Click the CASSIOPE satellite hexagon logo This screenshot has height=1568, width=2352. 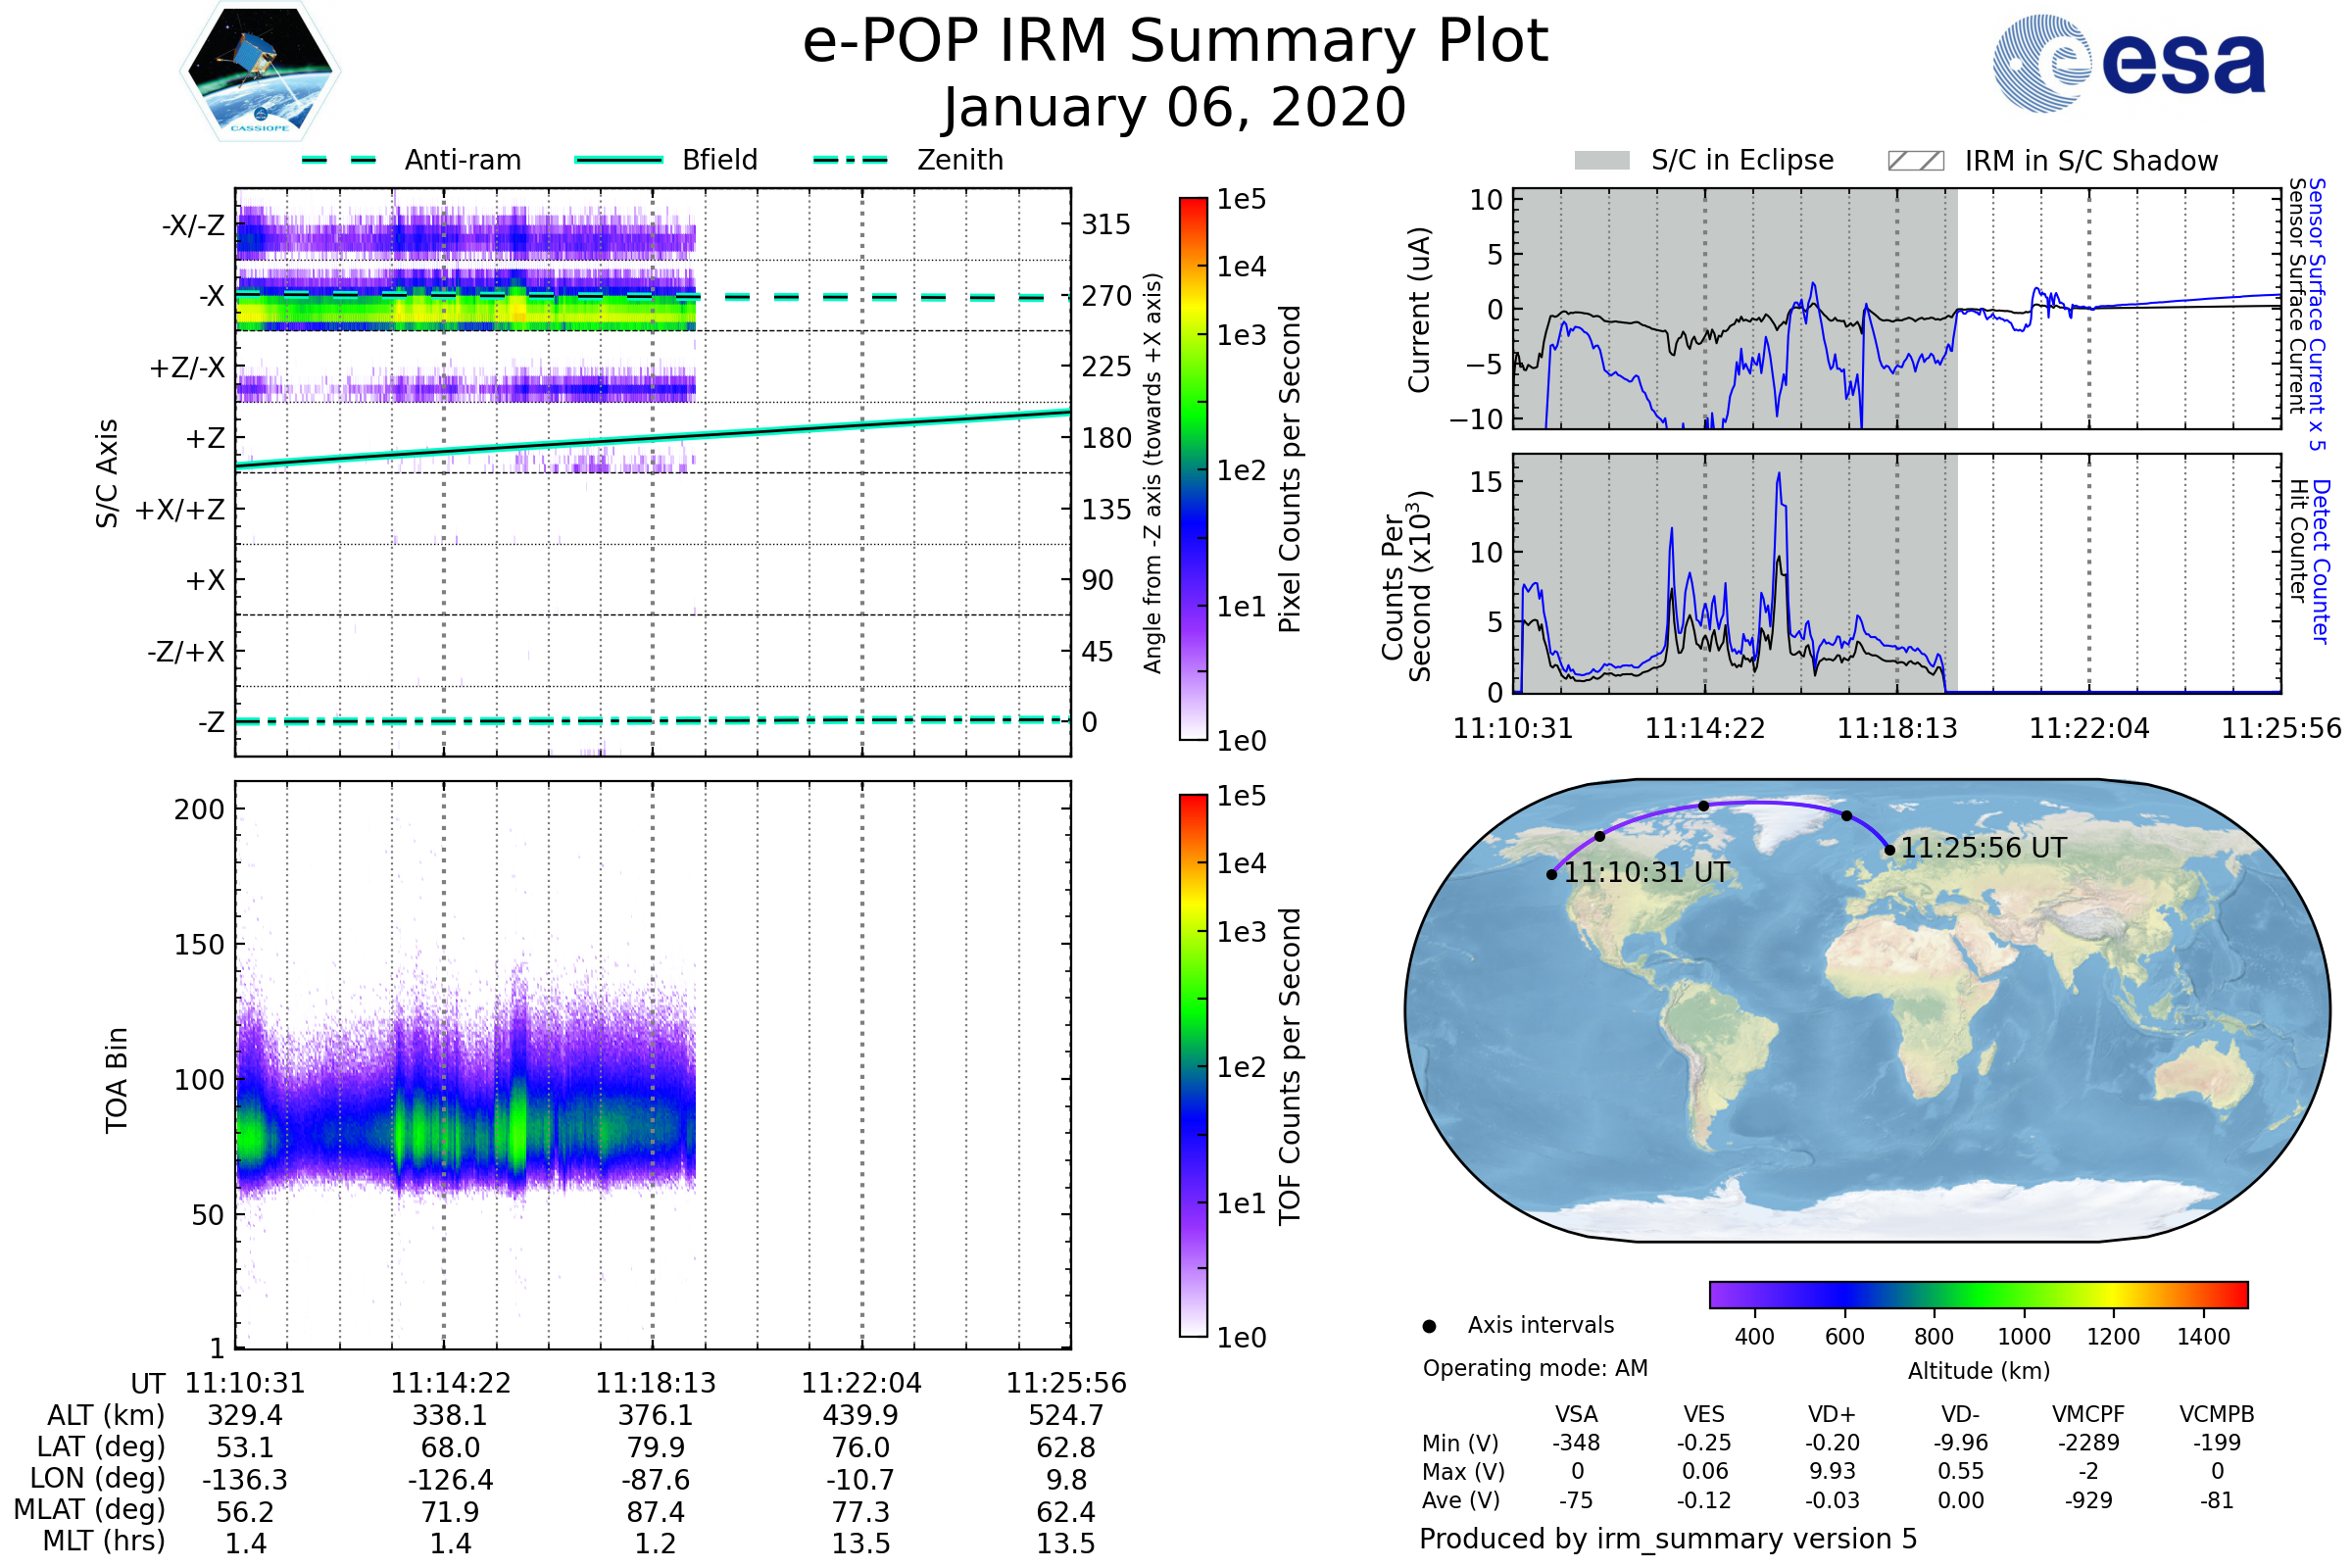pos(260,72)
